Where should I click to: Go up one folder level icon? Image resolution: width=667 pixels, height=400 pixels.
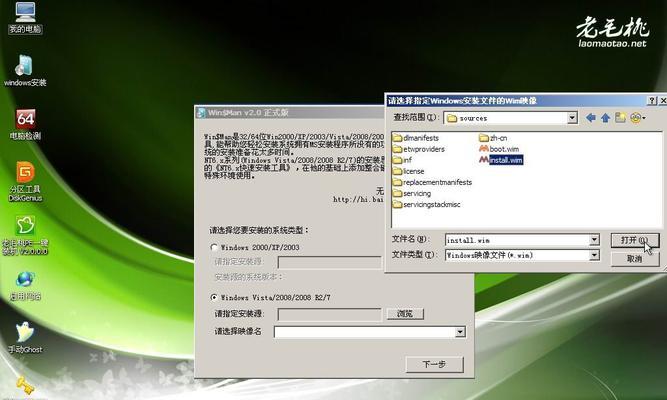(x=606, y=118)
